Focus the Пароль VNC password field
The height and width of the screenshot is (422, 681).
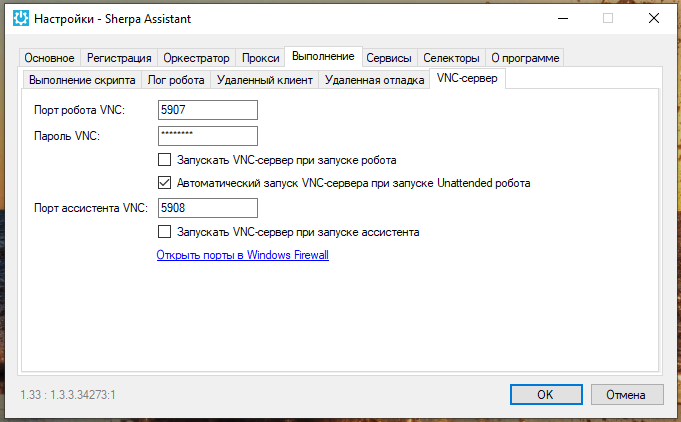tap(208, 136)
